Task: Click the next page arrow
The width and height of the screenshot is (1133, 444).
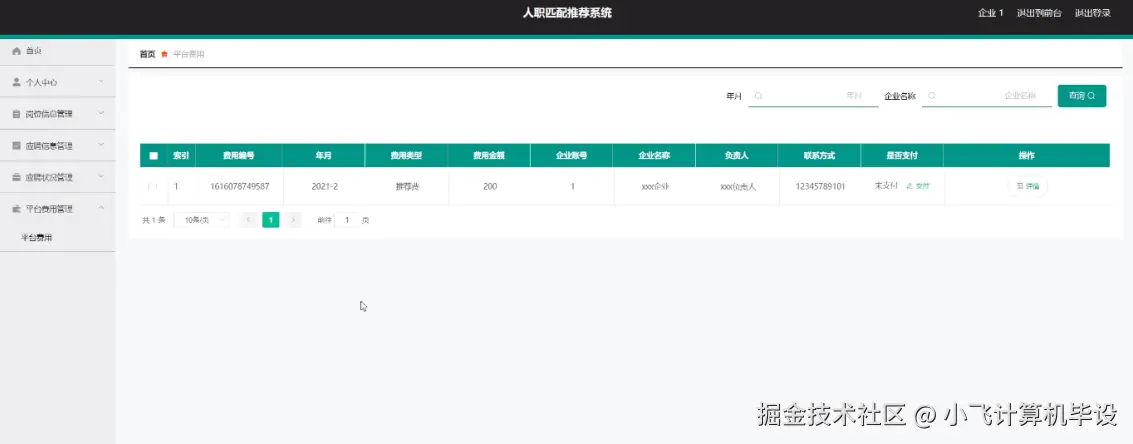Action: coord(293,220)
